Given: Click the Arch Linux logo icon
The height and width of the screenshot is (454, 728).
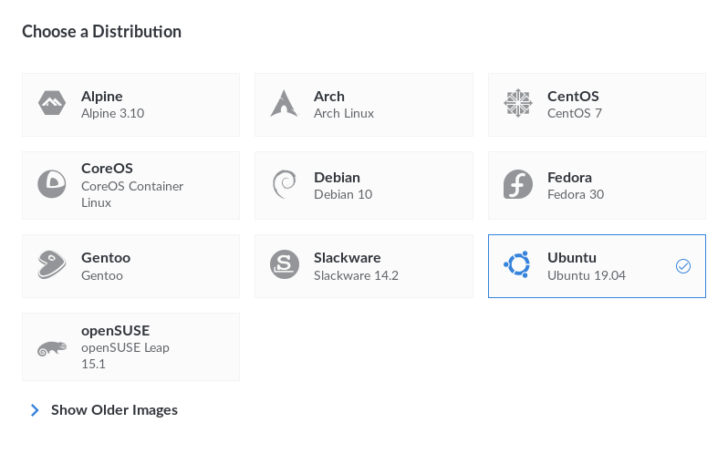Looking at the screenshot, I should 285,104.
